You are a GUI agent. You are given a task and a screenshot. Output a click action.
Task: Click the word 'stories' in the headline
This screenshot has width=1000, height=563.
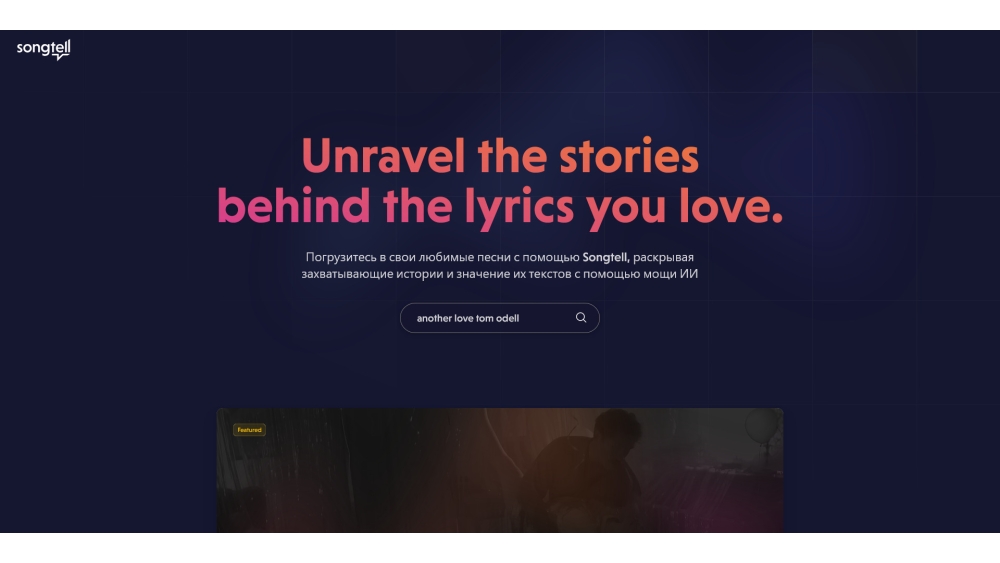pyautogui.click(x=629, y=156)
